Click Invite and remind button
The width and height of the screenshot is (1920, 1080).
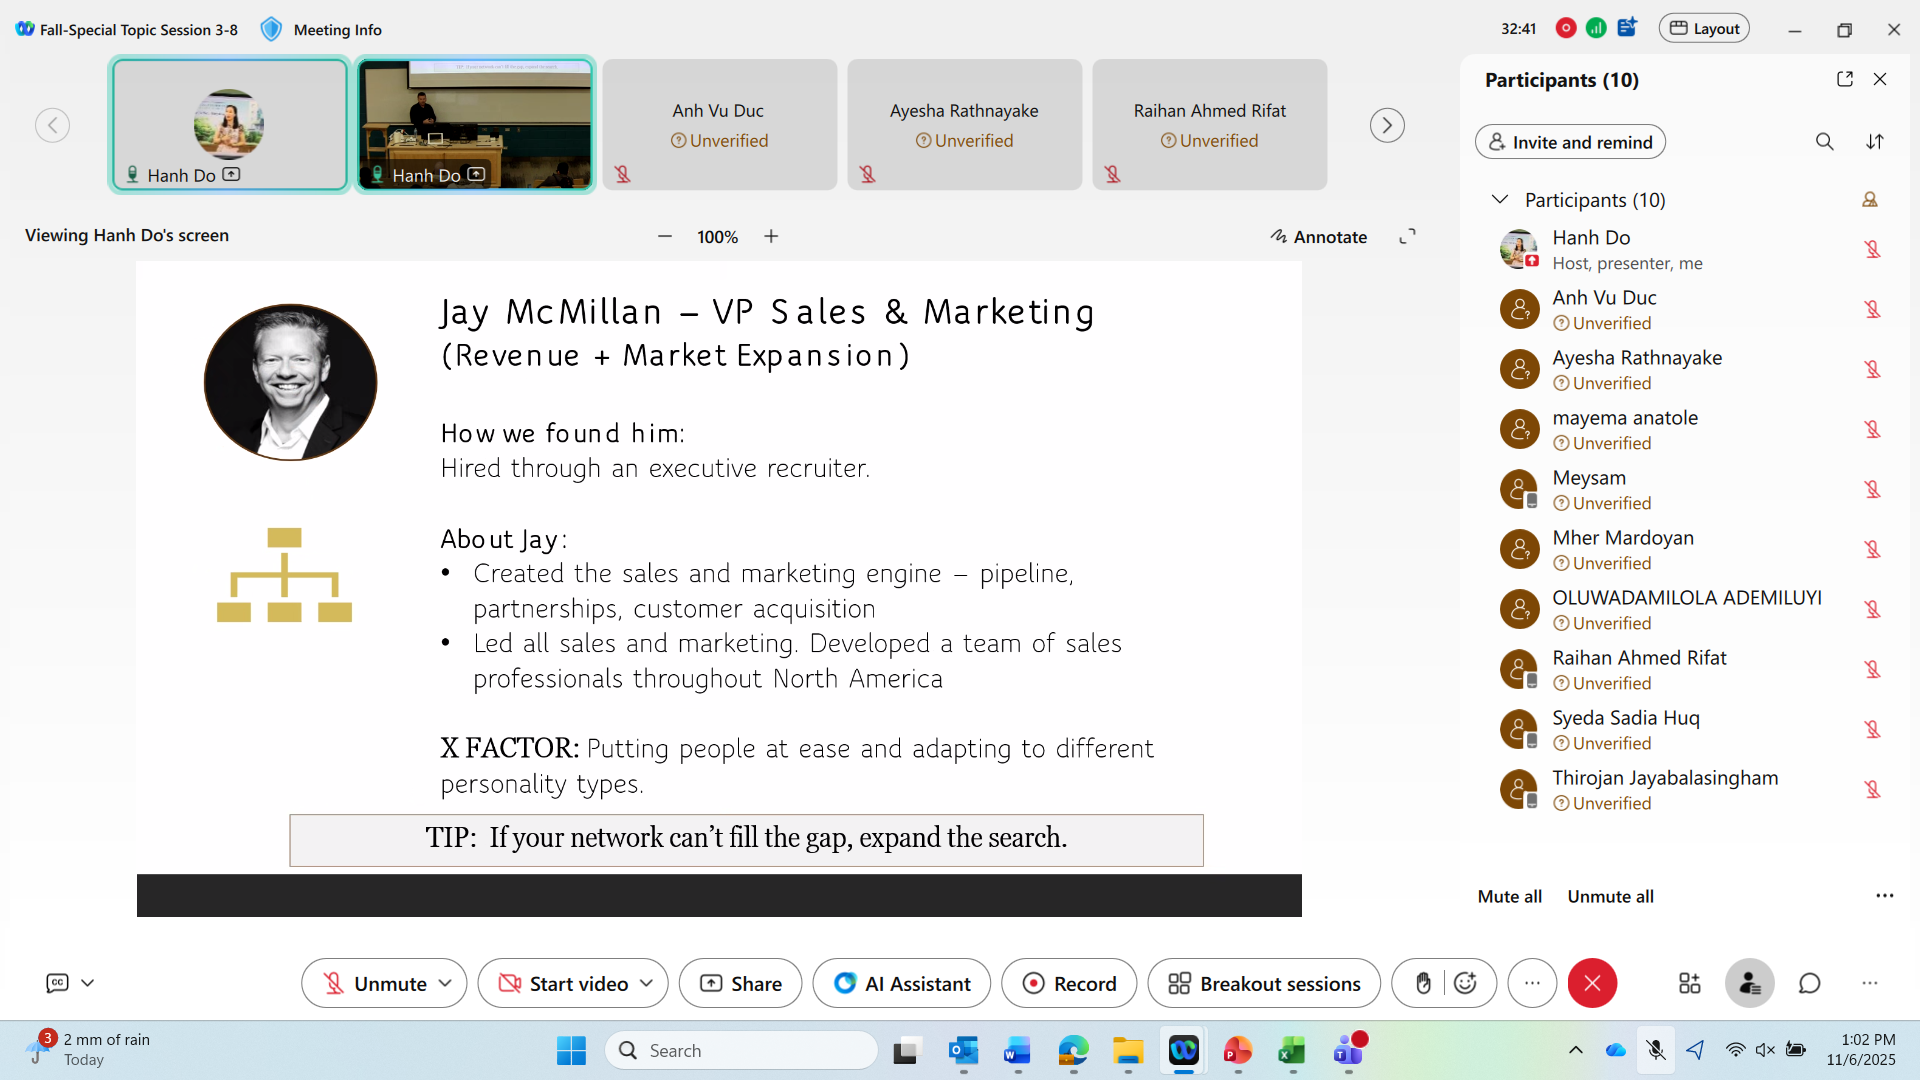point(1570,142)
